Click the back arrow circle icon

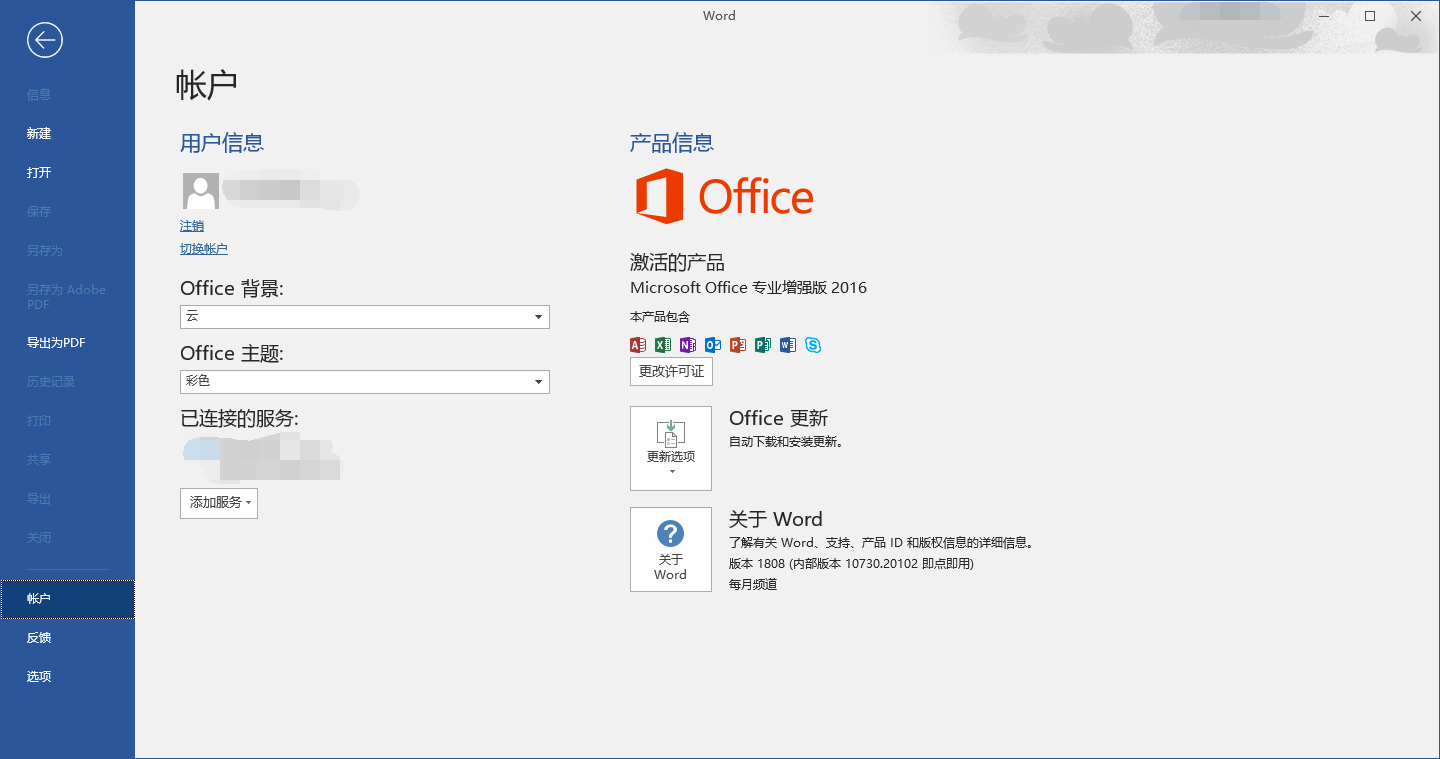tap(45, 40)
